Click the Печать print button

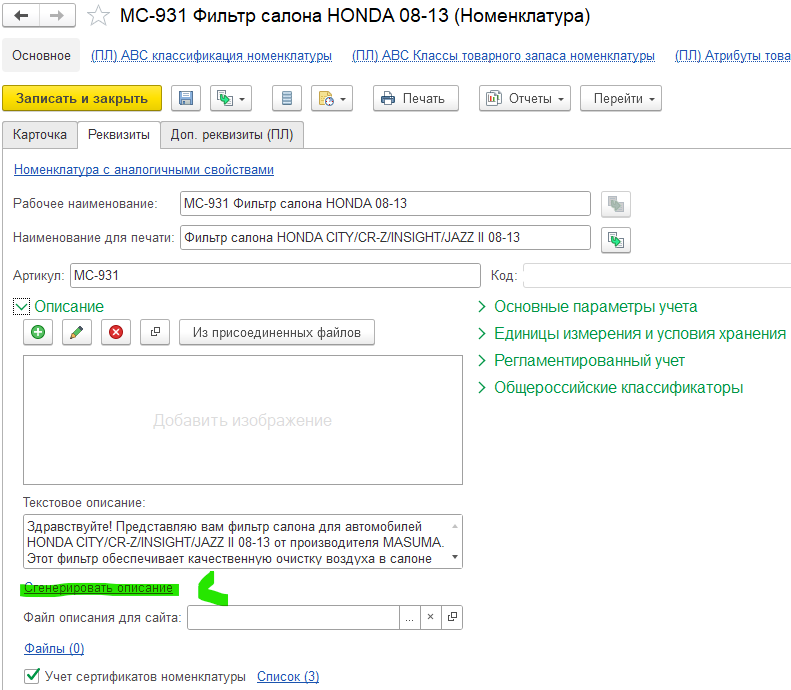point(416,98)
